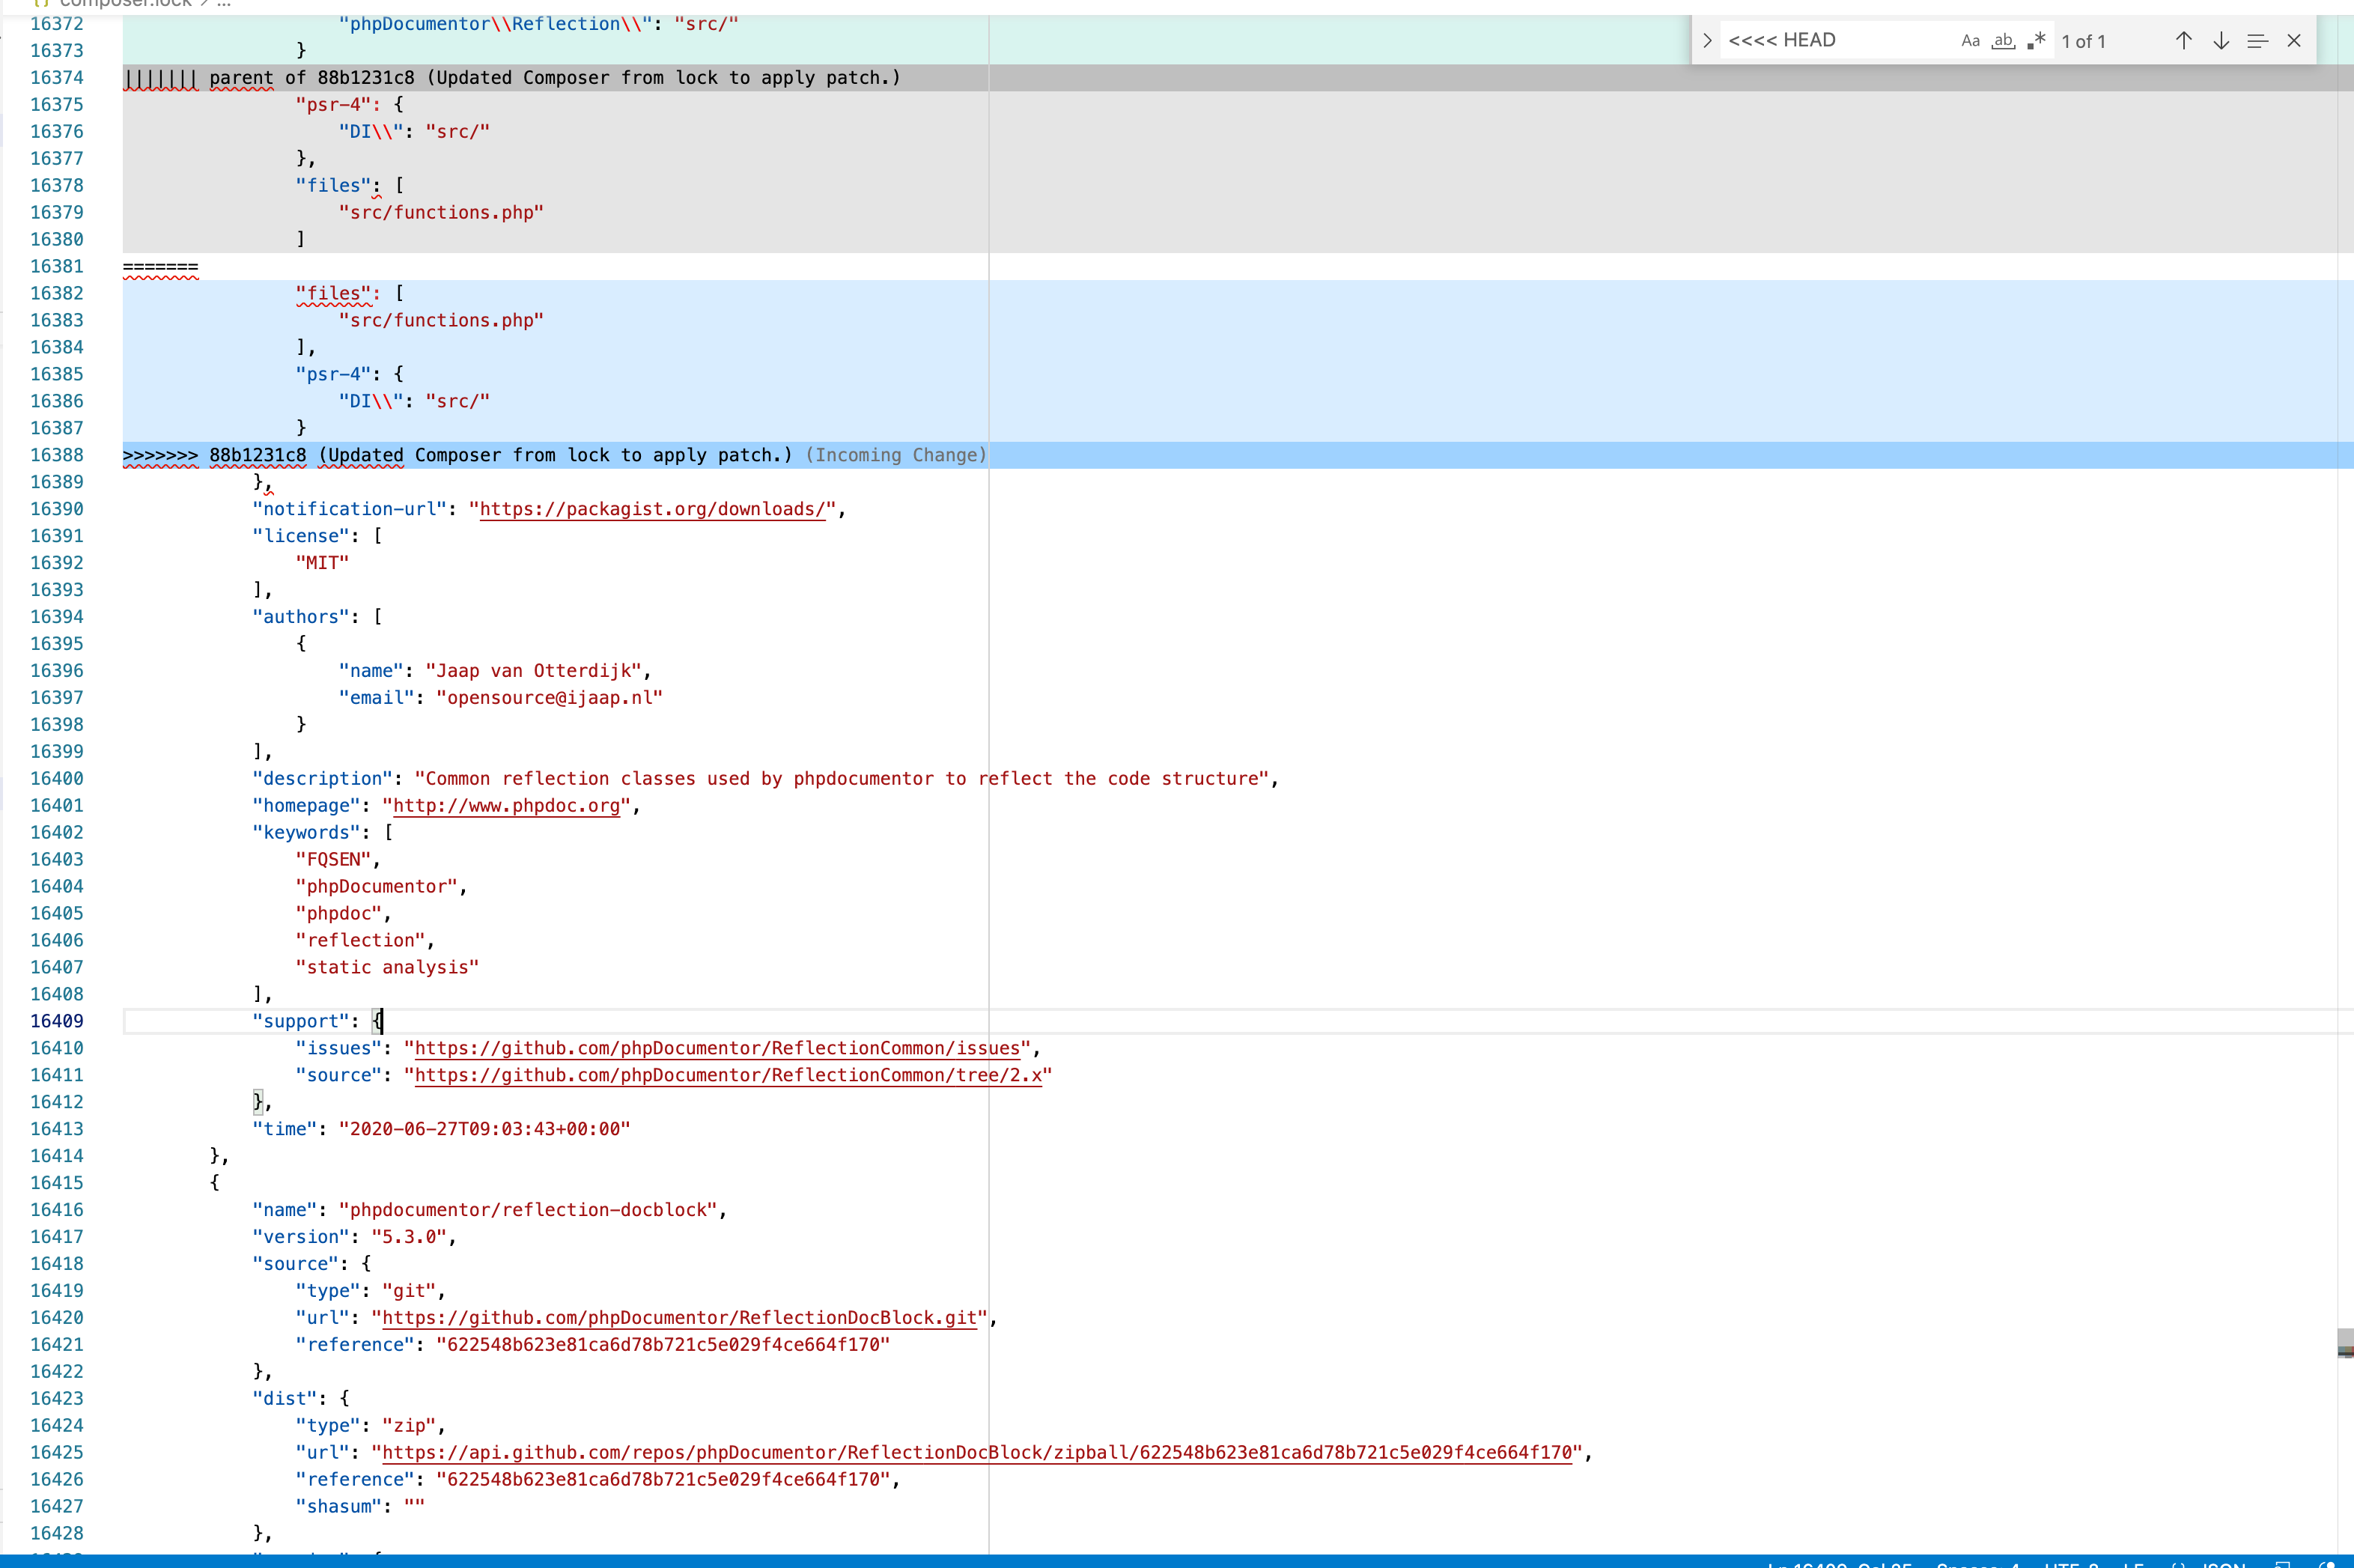Expand the replace field with the chevron

[x=1706, y=40]
